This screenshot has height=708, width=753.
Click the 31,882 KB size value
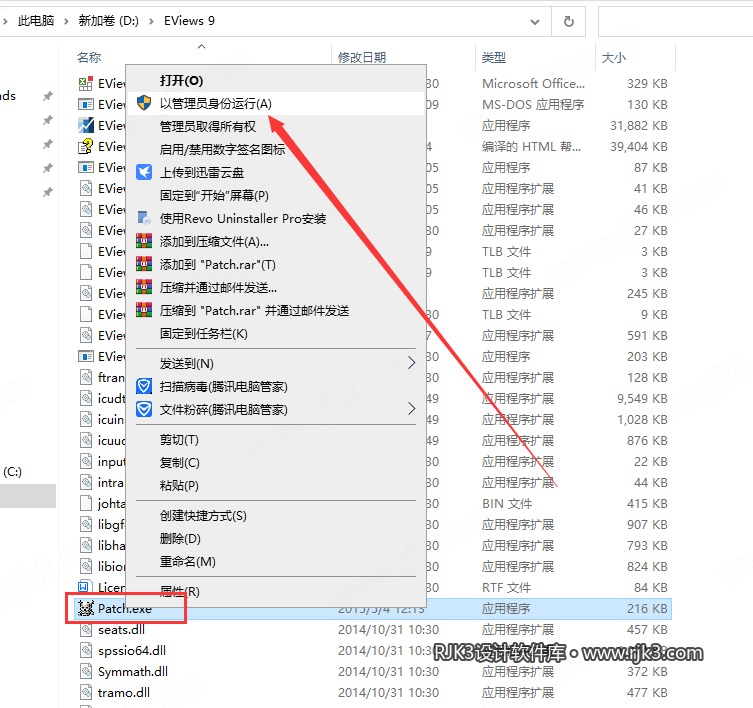[639, 125]
